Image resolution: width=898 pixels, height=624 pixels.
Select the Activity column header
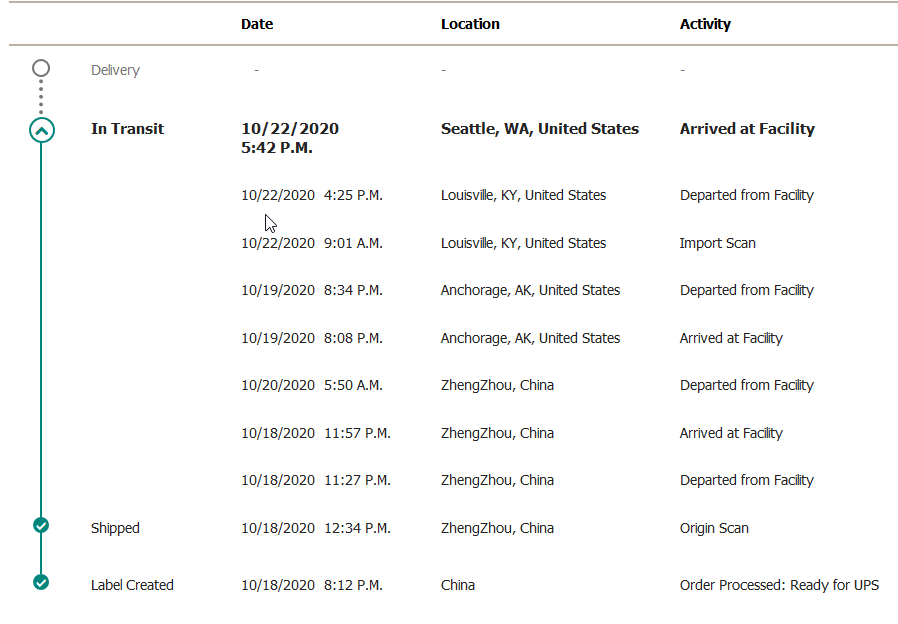pyautogui.click(x=705, y=24)
